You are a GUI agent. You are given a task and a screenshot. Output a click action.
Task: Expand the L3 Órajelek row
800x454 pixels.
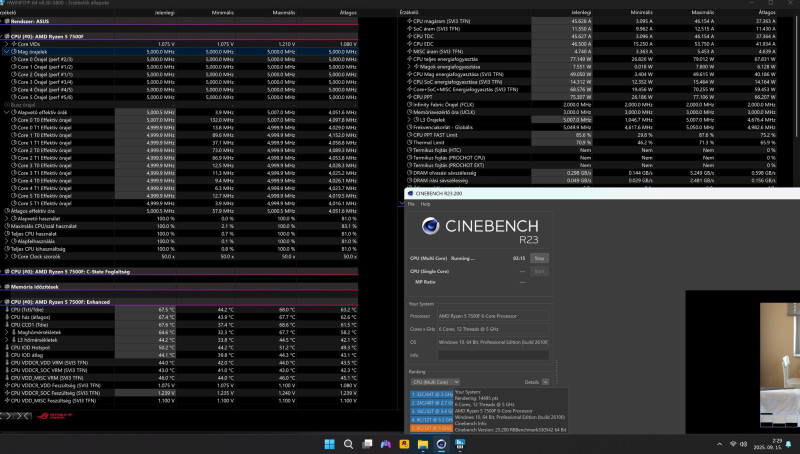pos(409,119)
